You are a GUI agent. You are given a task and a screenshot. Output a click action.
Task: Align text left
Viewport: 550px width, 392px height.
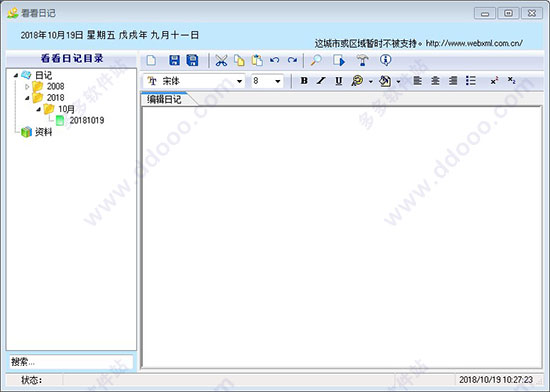(x=417, y=81)
